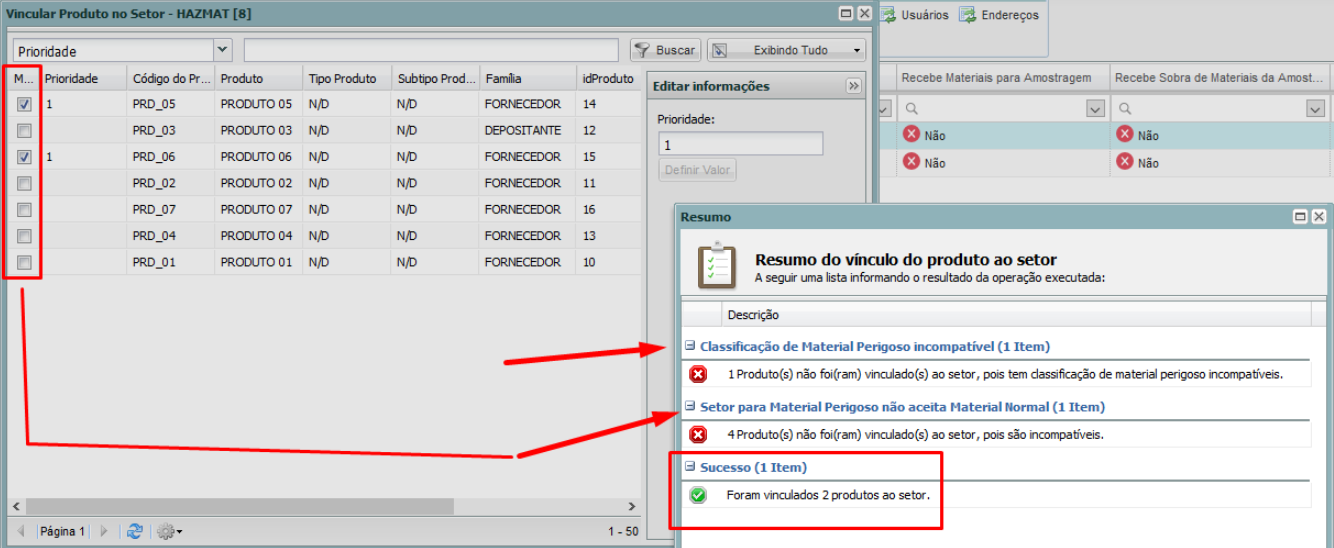The height and width of the screenshot is (548, 1334).
Task: Open filter dropdown under Recebe Materiais para Amostragem
Action: tap(1096, 108)
